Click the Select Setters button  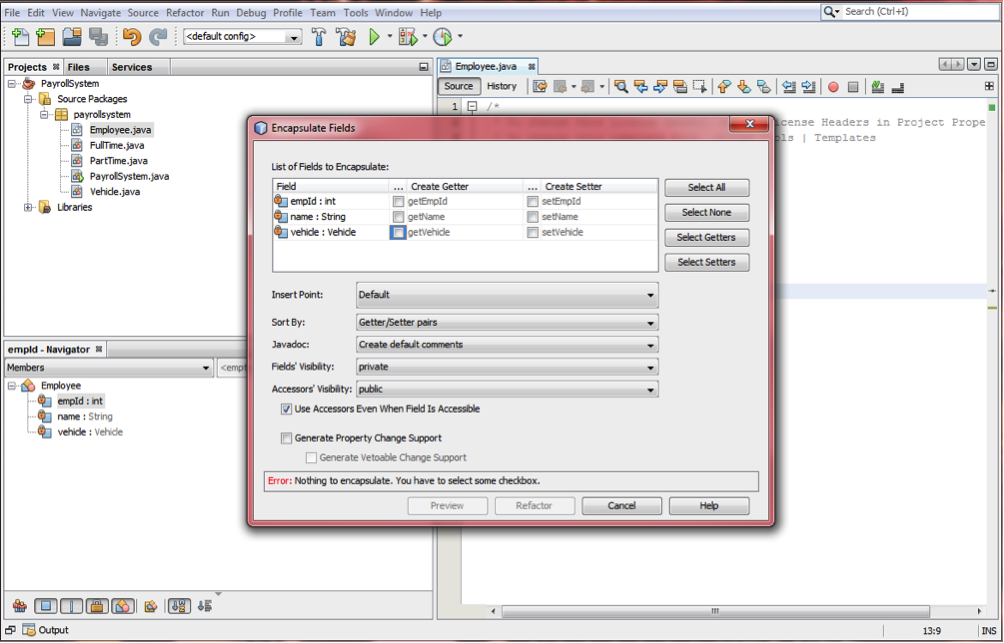706,262
